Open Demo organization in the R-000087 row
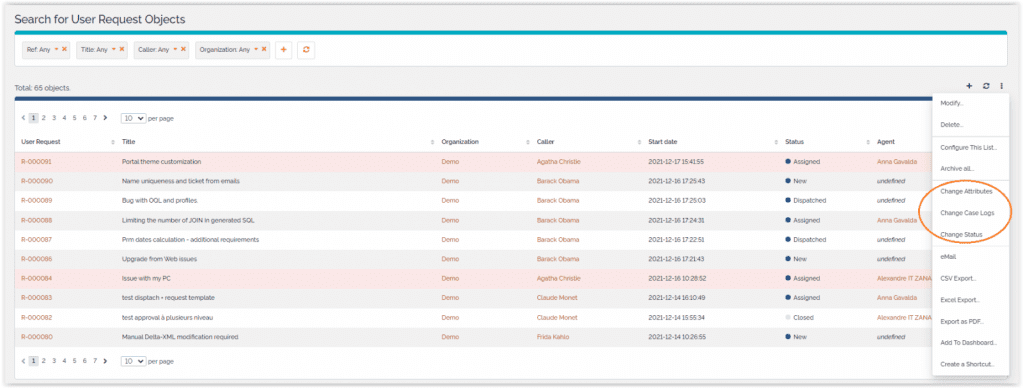The height and width of the screenshot is (388, 1023). [x=450, y=239]
